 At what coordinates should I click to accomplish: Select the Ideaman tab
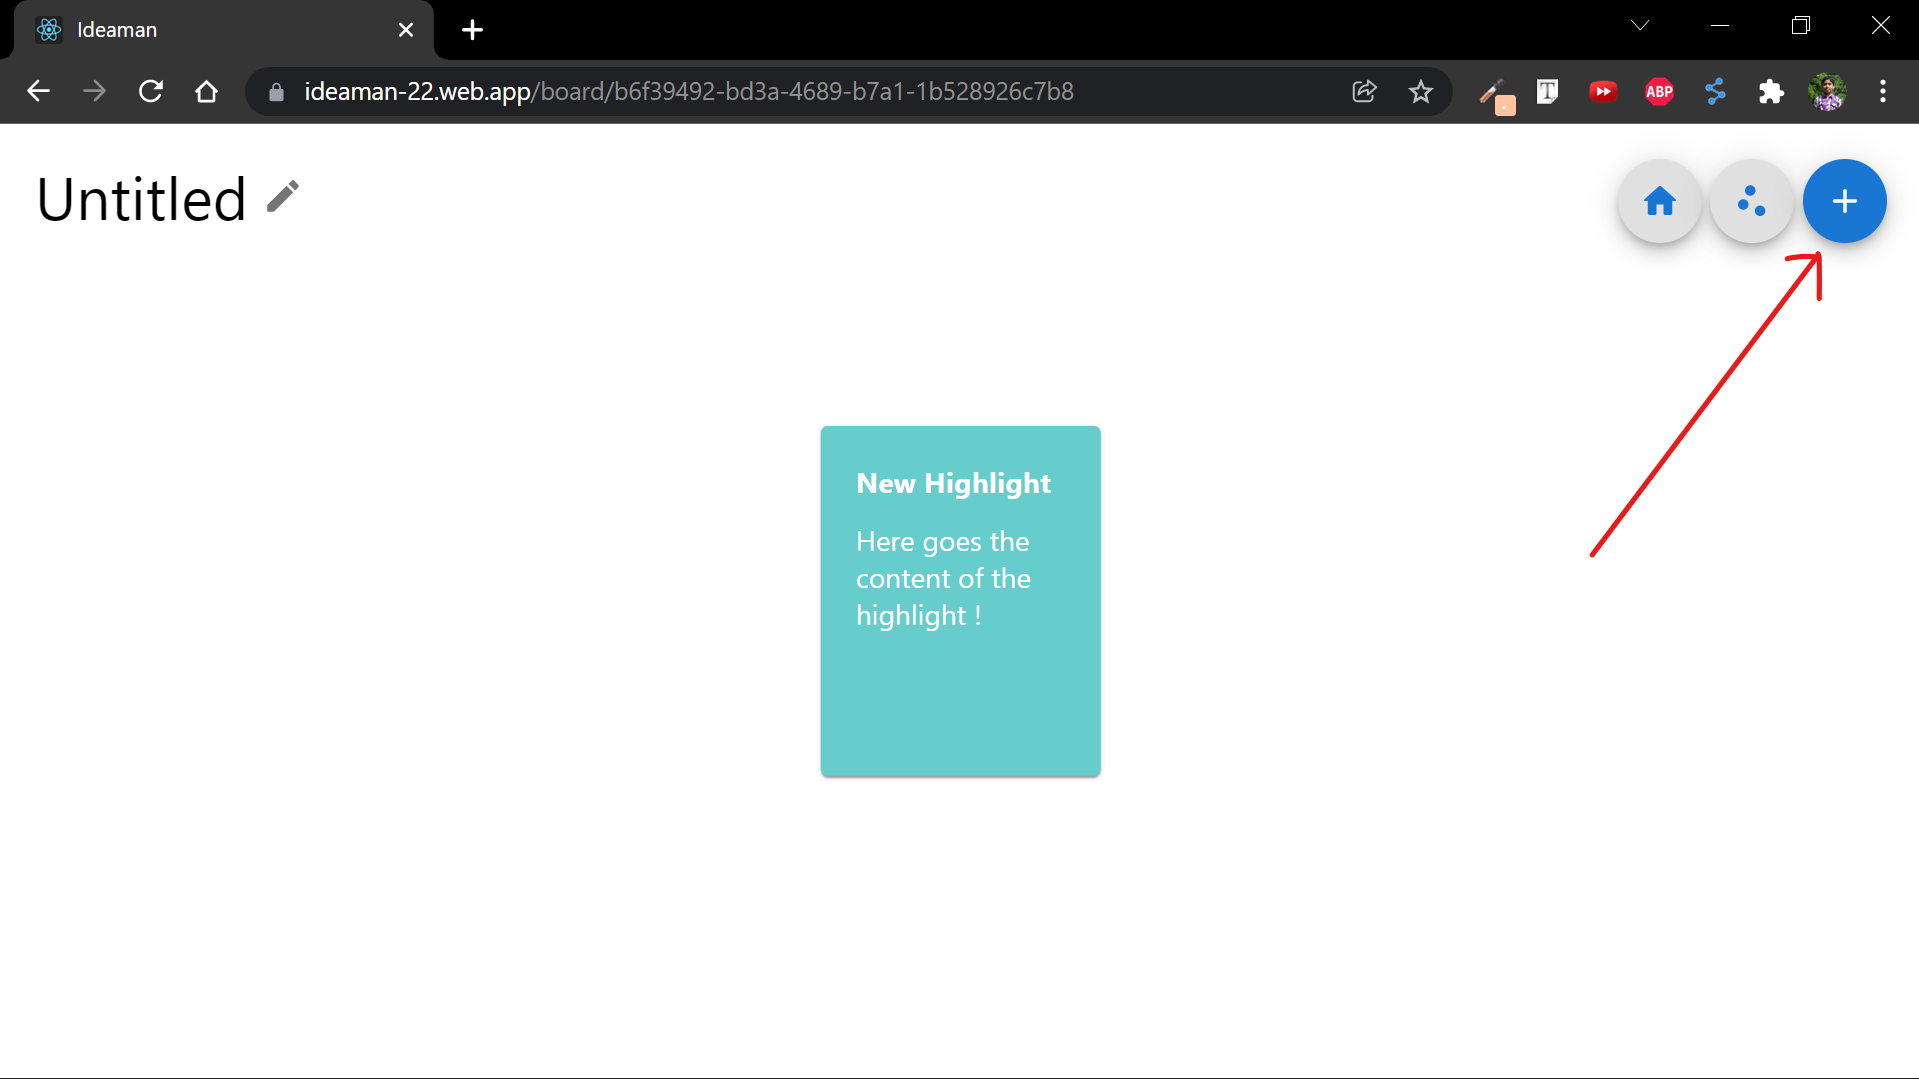pyautogui.click(x=224, y=30)
